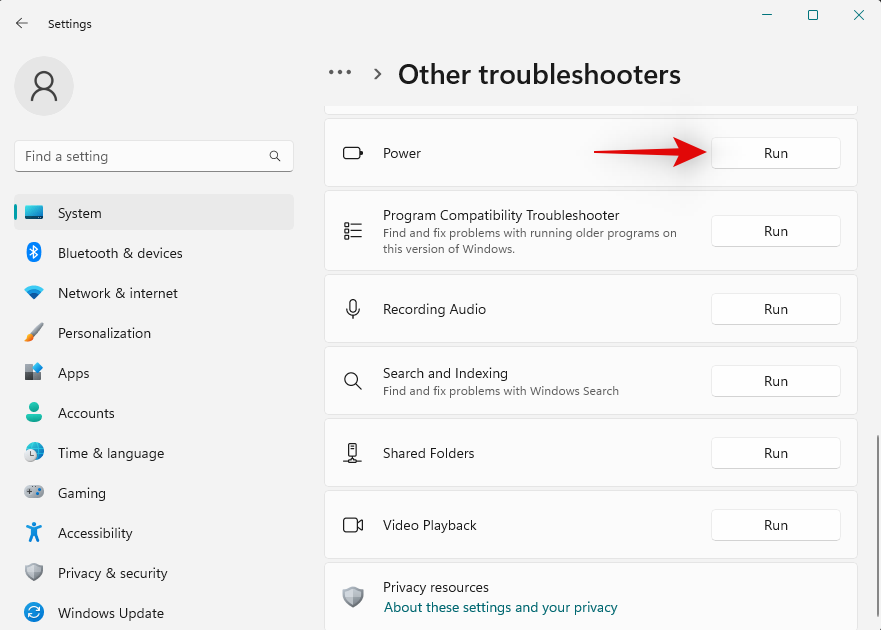
Task: Open the Apps settings page
Action: (154, 373)
